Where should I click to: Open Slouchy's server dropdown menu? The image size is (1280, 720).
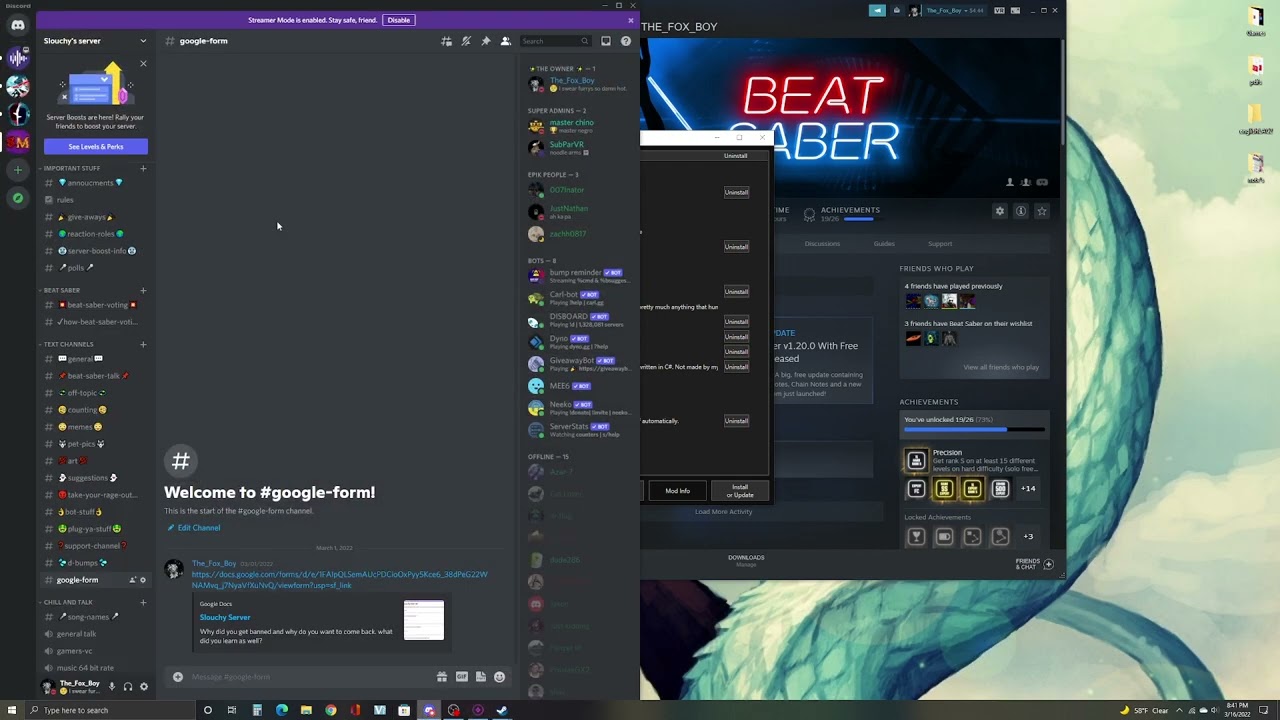tap(95, 41)
